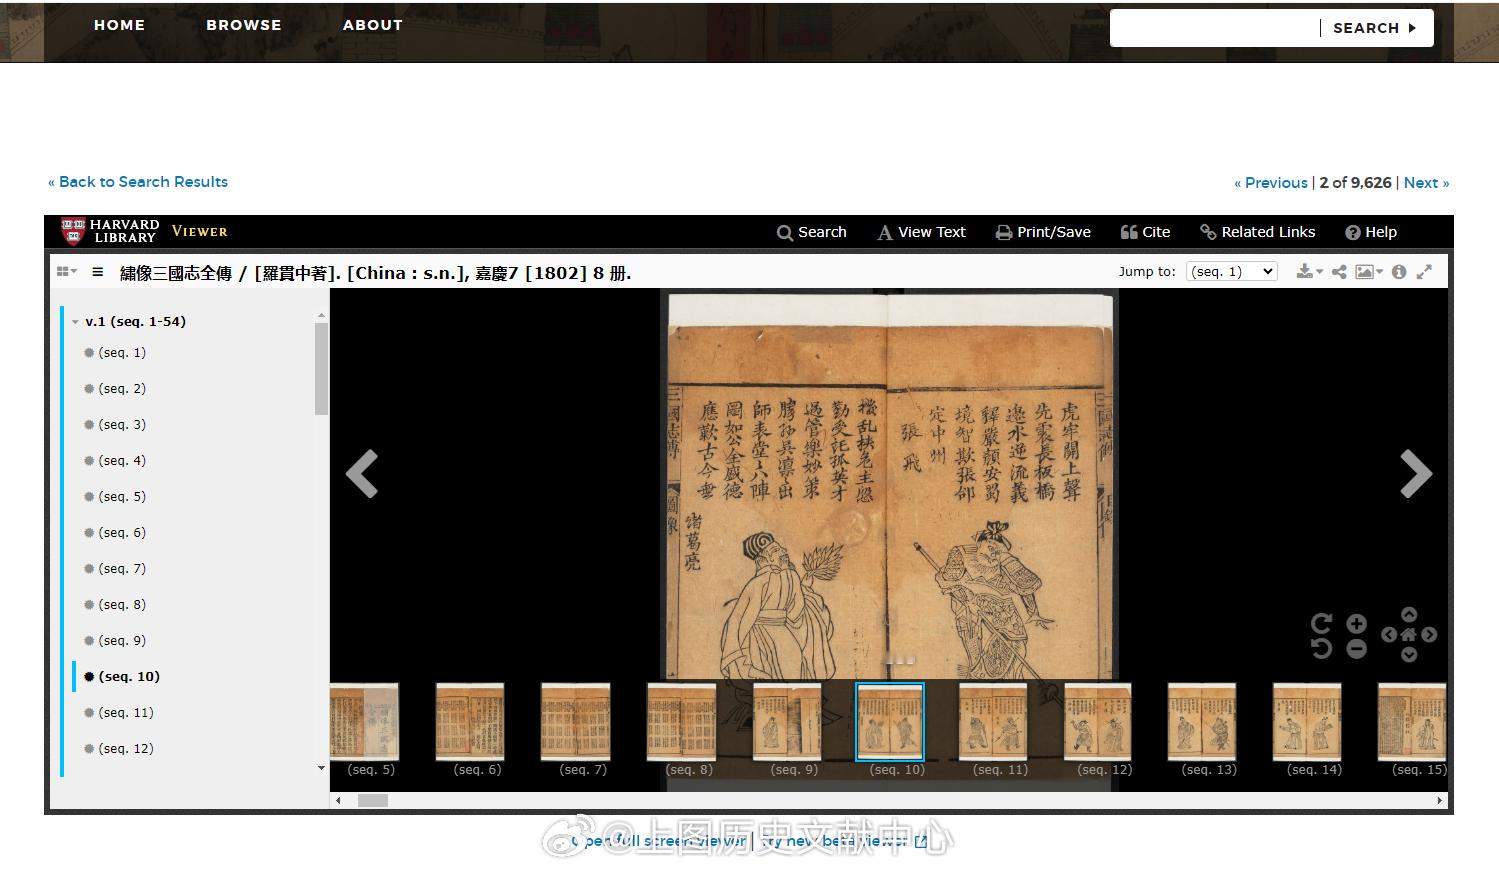Select (seq. 3) in the contents tree
This screenshot has width=1499, height=873.
[x=122, y=424]
